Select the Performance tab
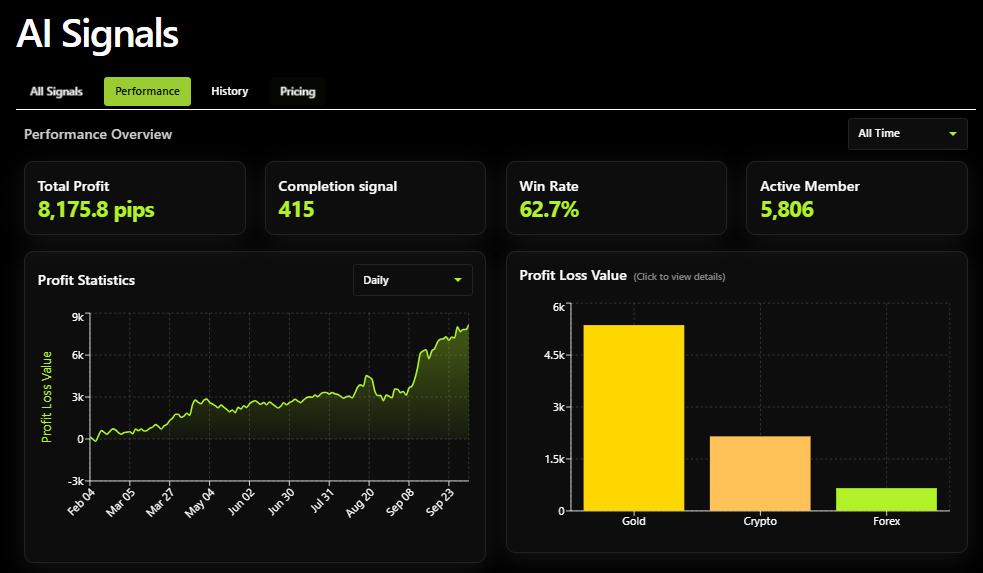The height and width of the screenshot is (573, 983). tap(147, 91)
